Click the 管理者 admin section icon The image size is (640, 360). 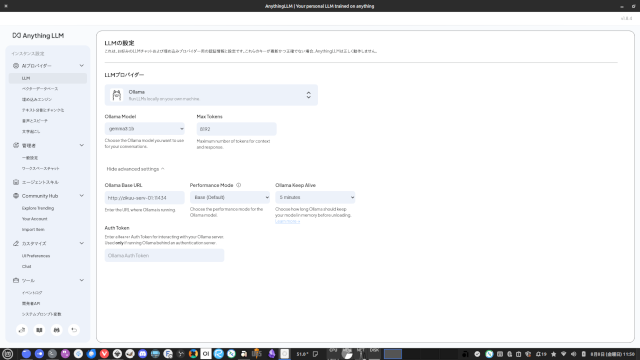(16, 145)
